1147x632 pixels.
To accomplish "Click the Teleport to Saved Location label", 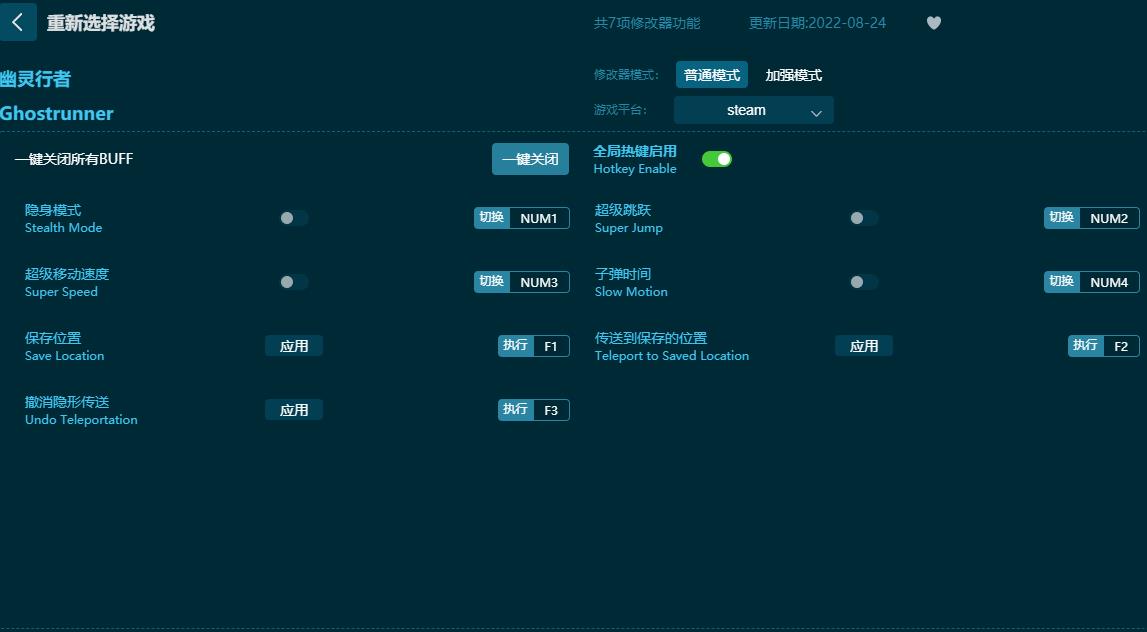I will (672, 356).
